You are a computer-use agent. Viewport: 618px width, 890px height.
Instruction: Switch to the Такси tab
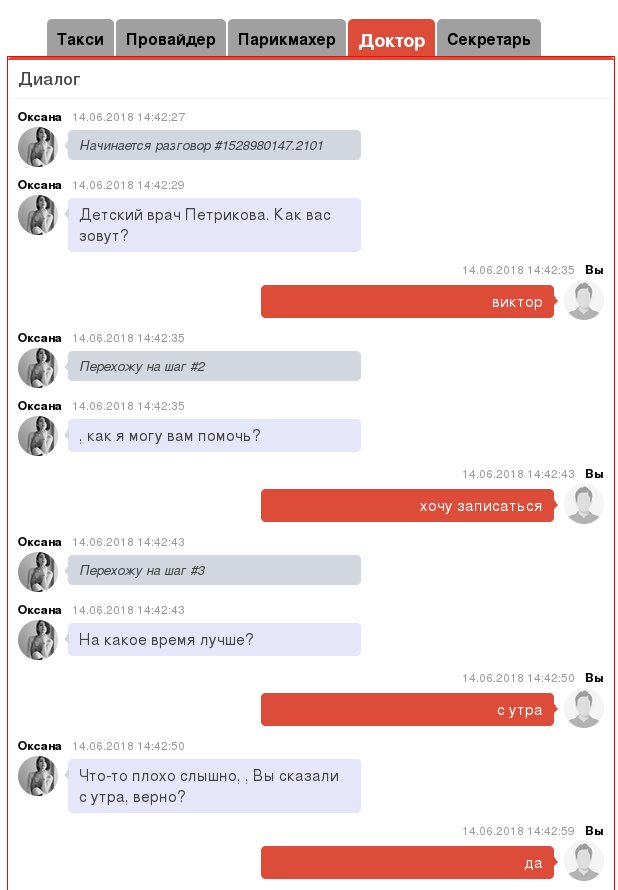click(81, 38)
